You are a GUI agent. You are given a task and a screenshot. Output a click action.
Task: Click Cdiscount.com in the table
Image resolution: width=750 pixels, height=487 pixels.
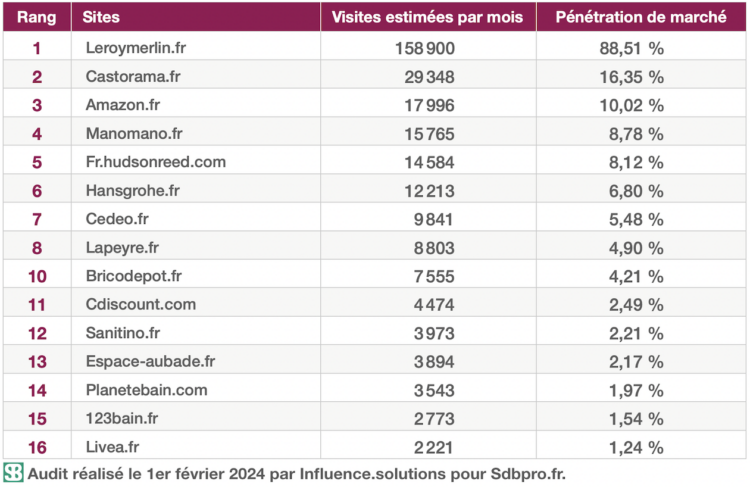pyautogui.click(x=140, y=304)
